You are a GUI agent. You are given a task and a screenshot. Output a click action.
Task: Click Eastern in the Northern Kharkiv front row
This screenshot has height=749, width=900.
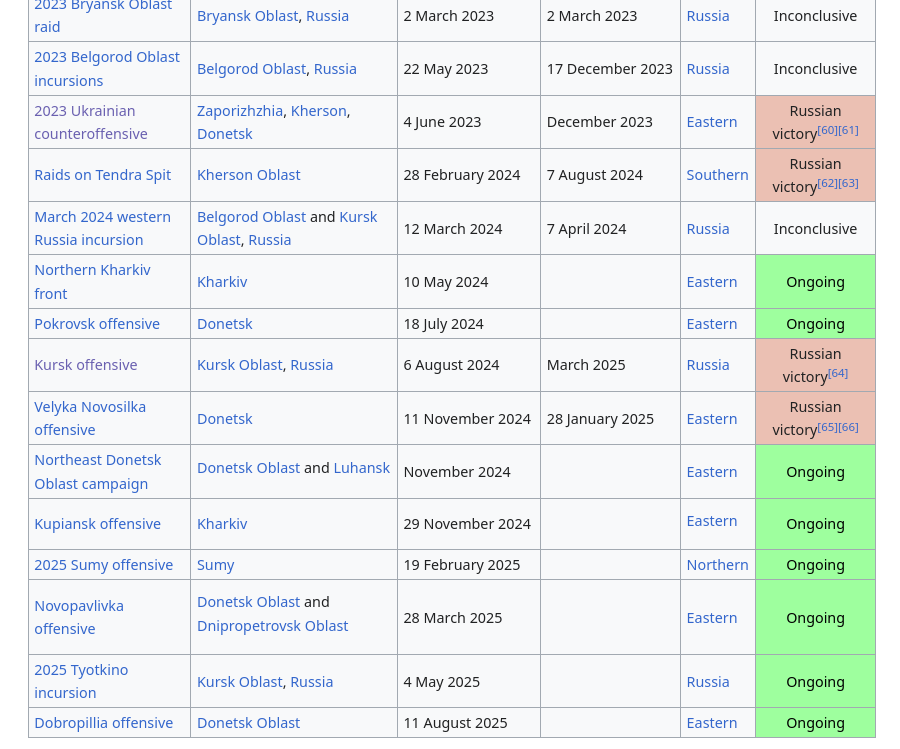click(712, 282)
